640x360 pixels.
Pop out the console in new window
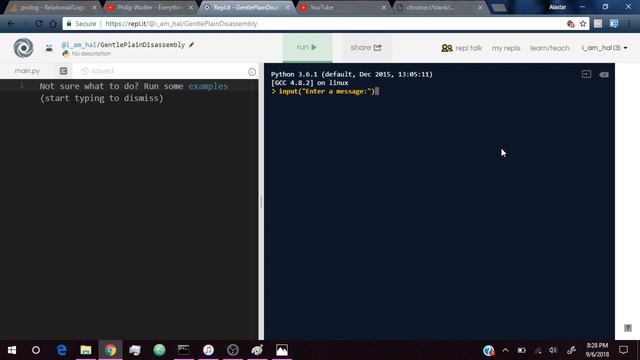(x=586, y=74)
